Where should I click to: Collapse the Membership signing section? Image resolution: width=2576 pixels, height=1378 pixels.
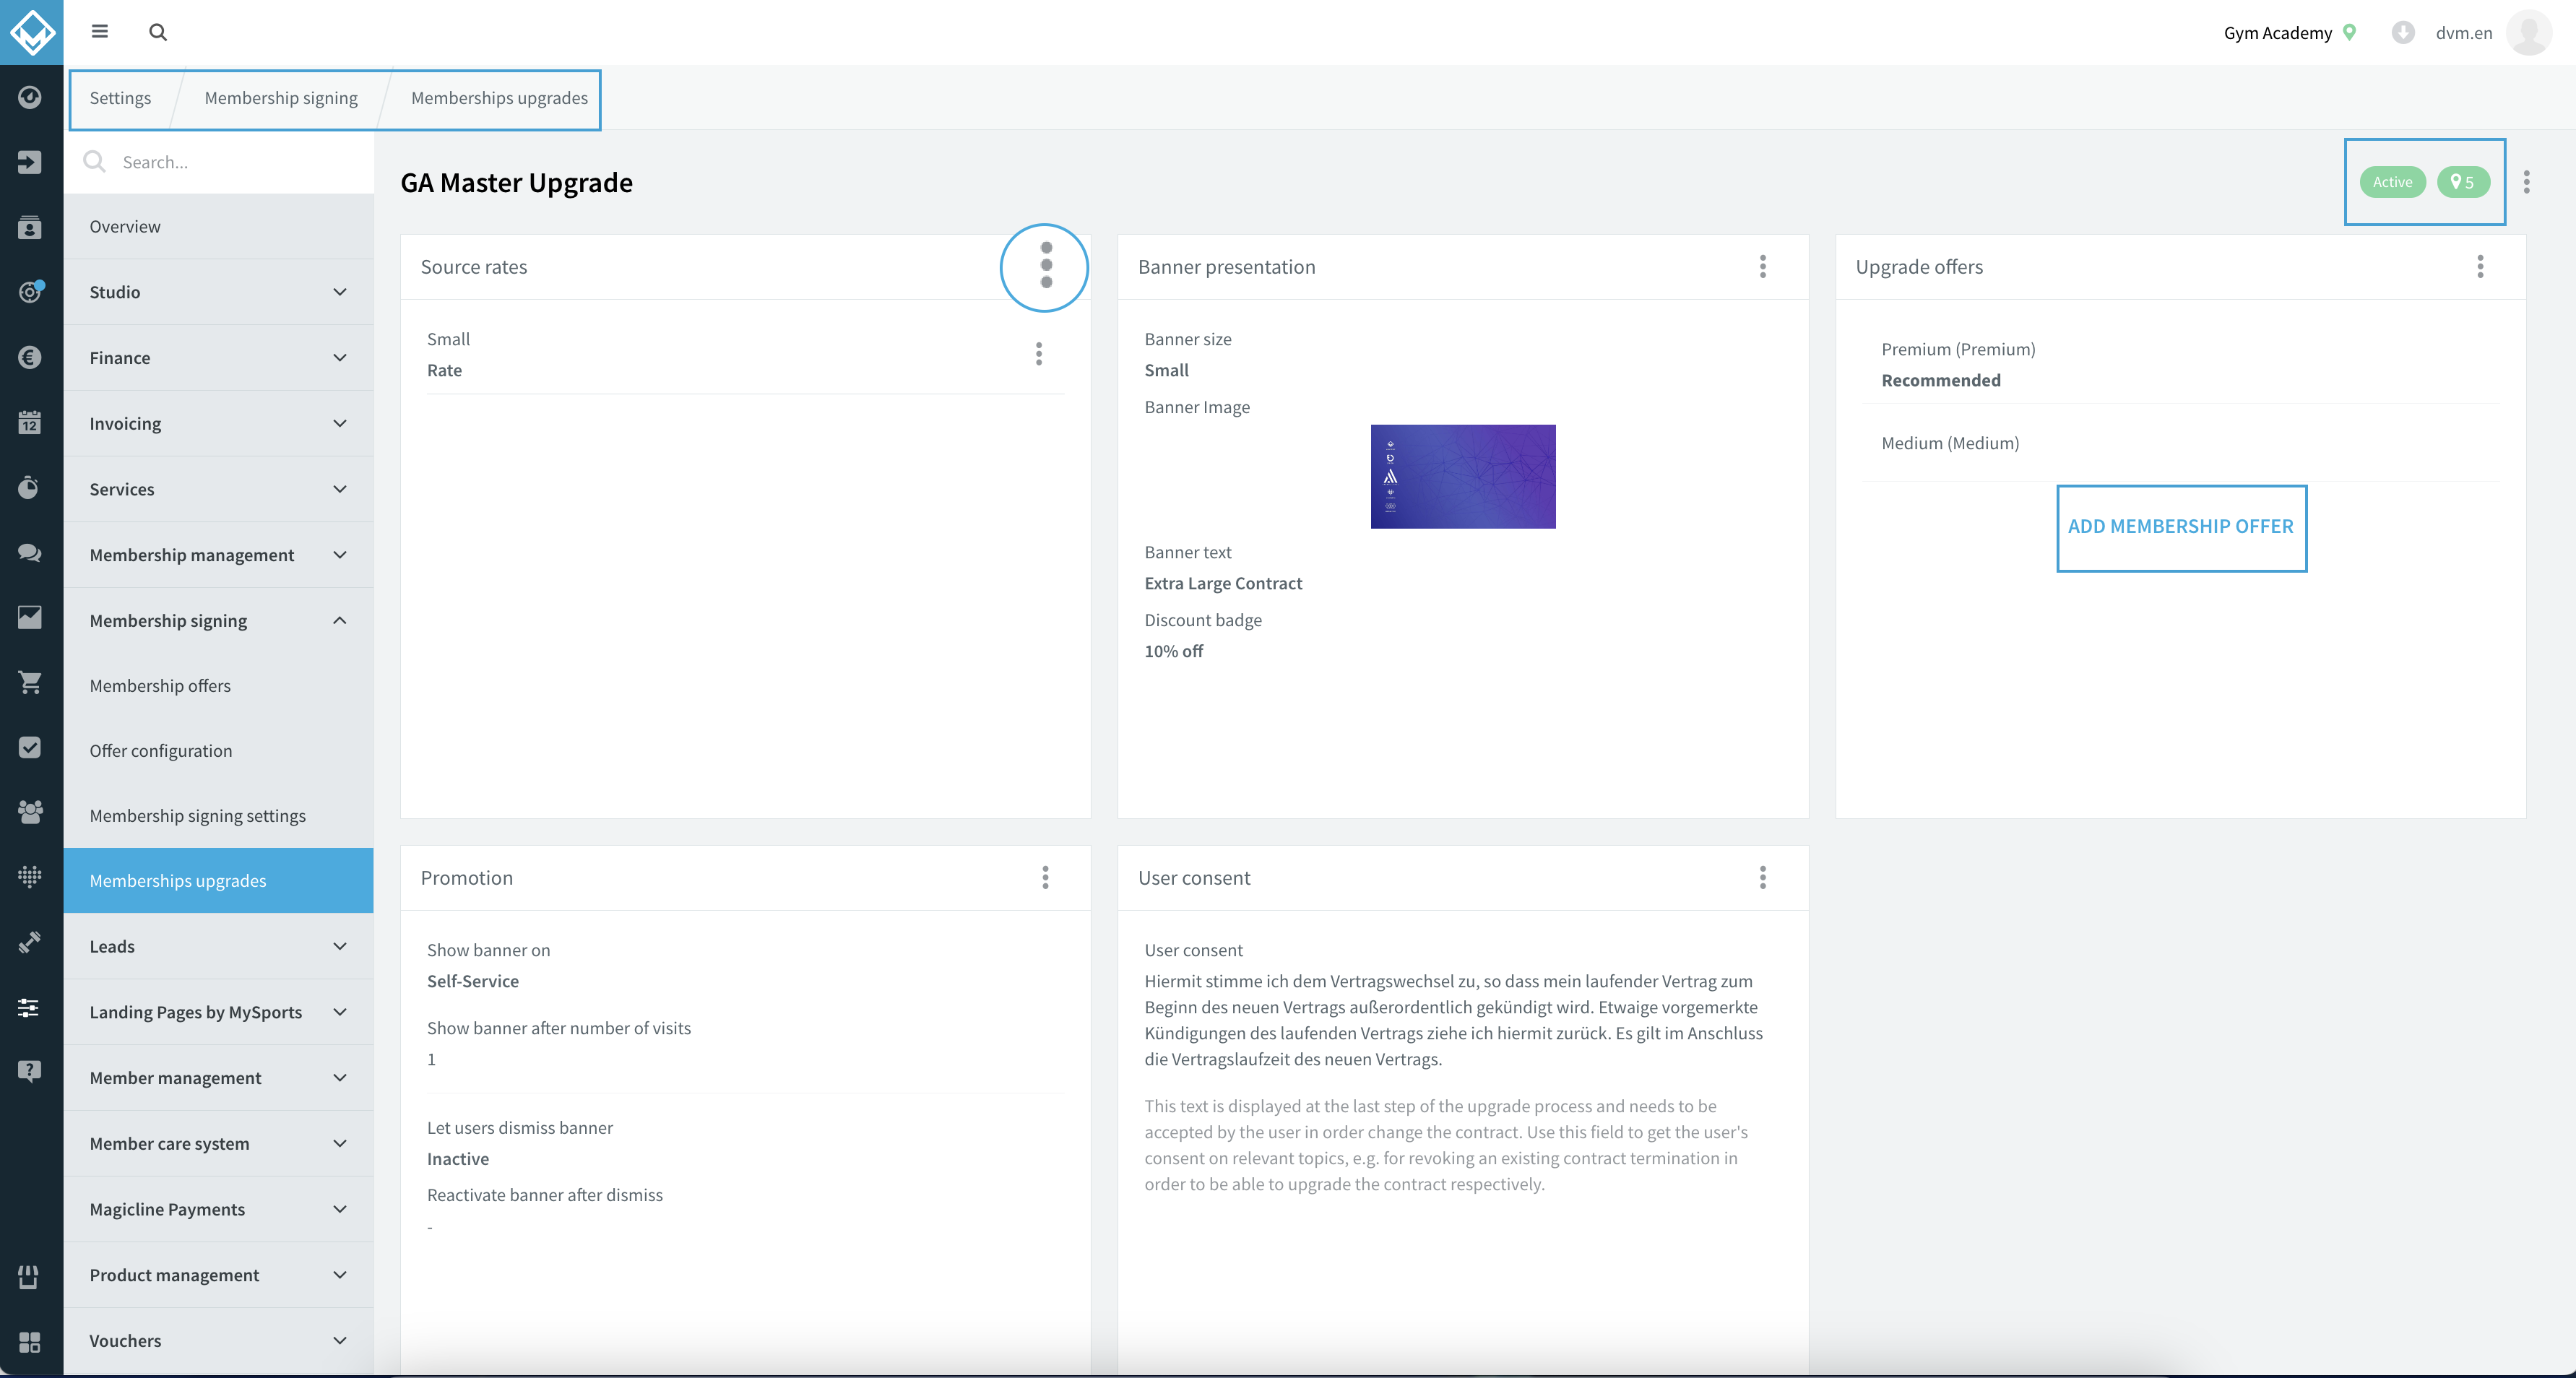click(218, 620)
